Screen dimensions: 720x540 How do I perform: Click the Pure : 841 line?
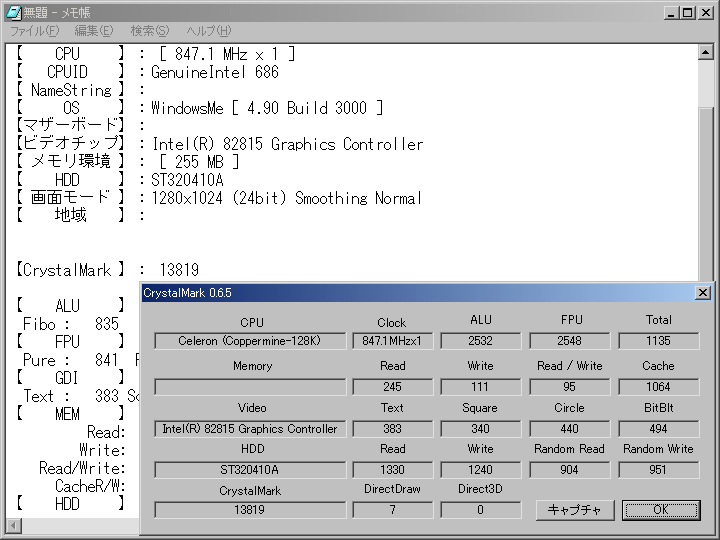(x=71, y=360)
